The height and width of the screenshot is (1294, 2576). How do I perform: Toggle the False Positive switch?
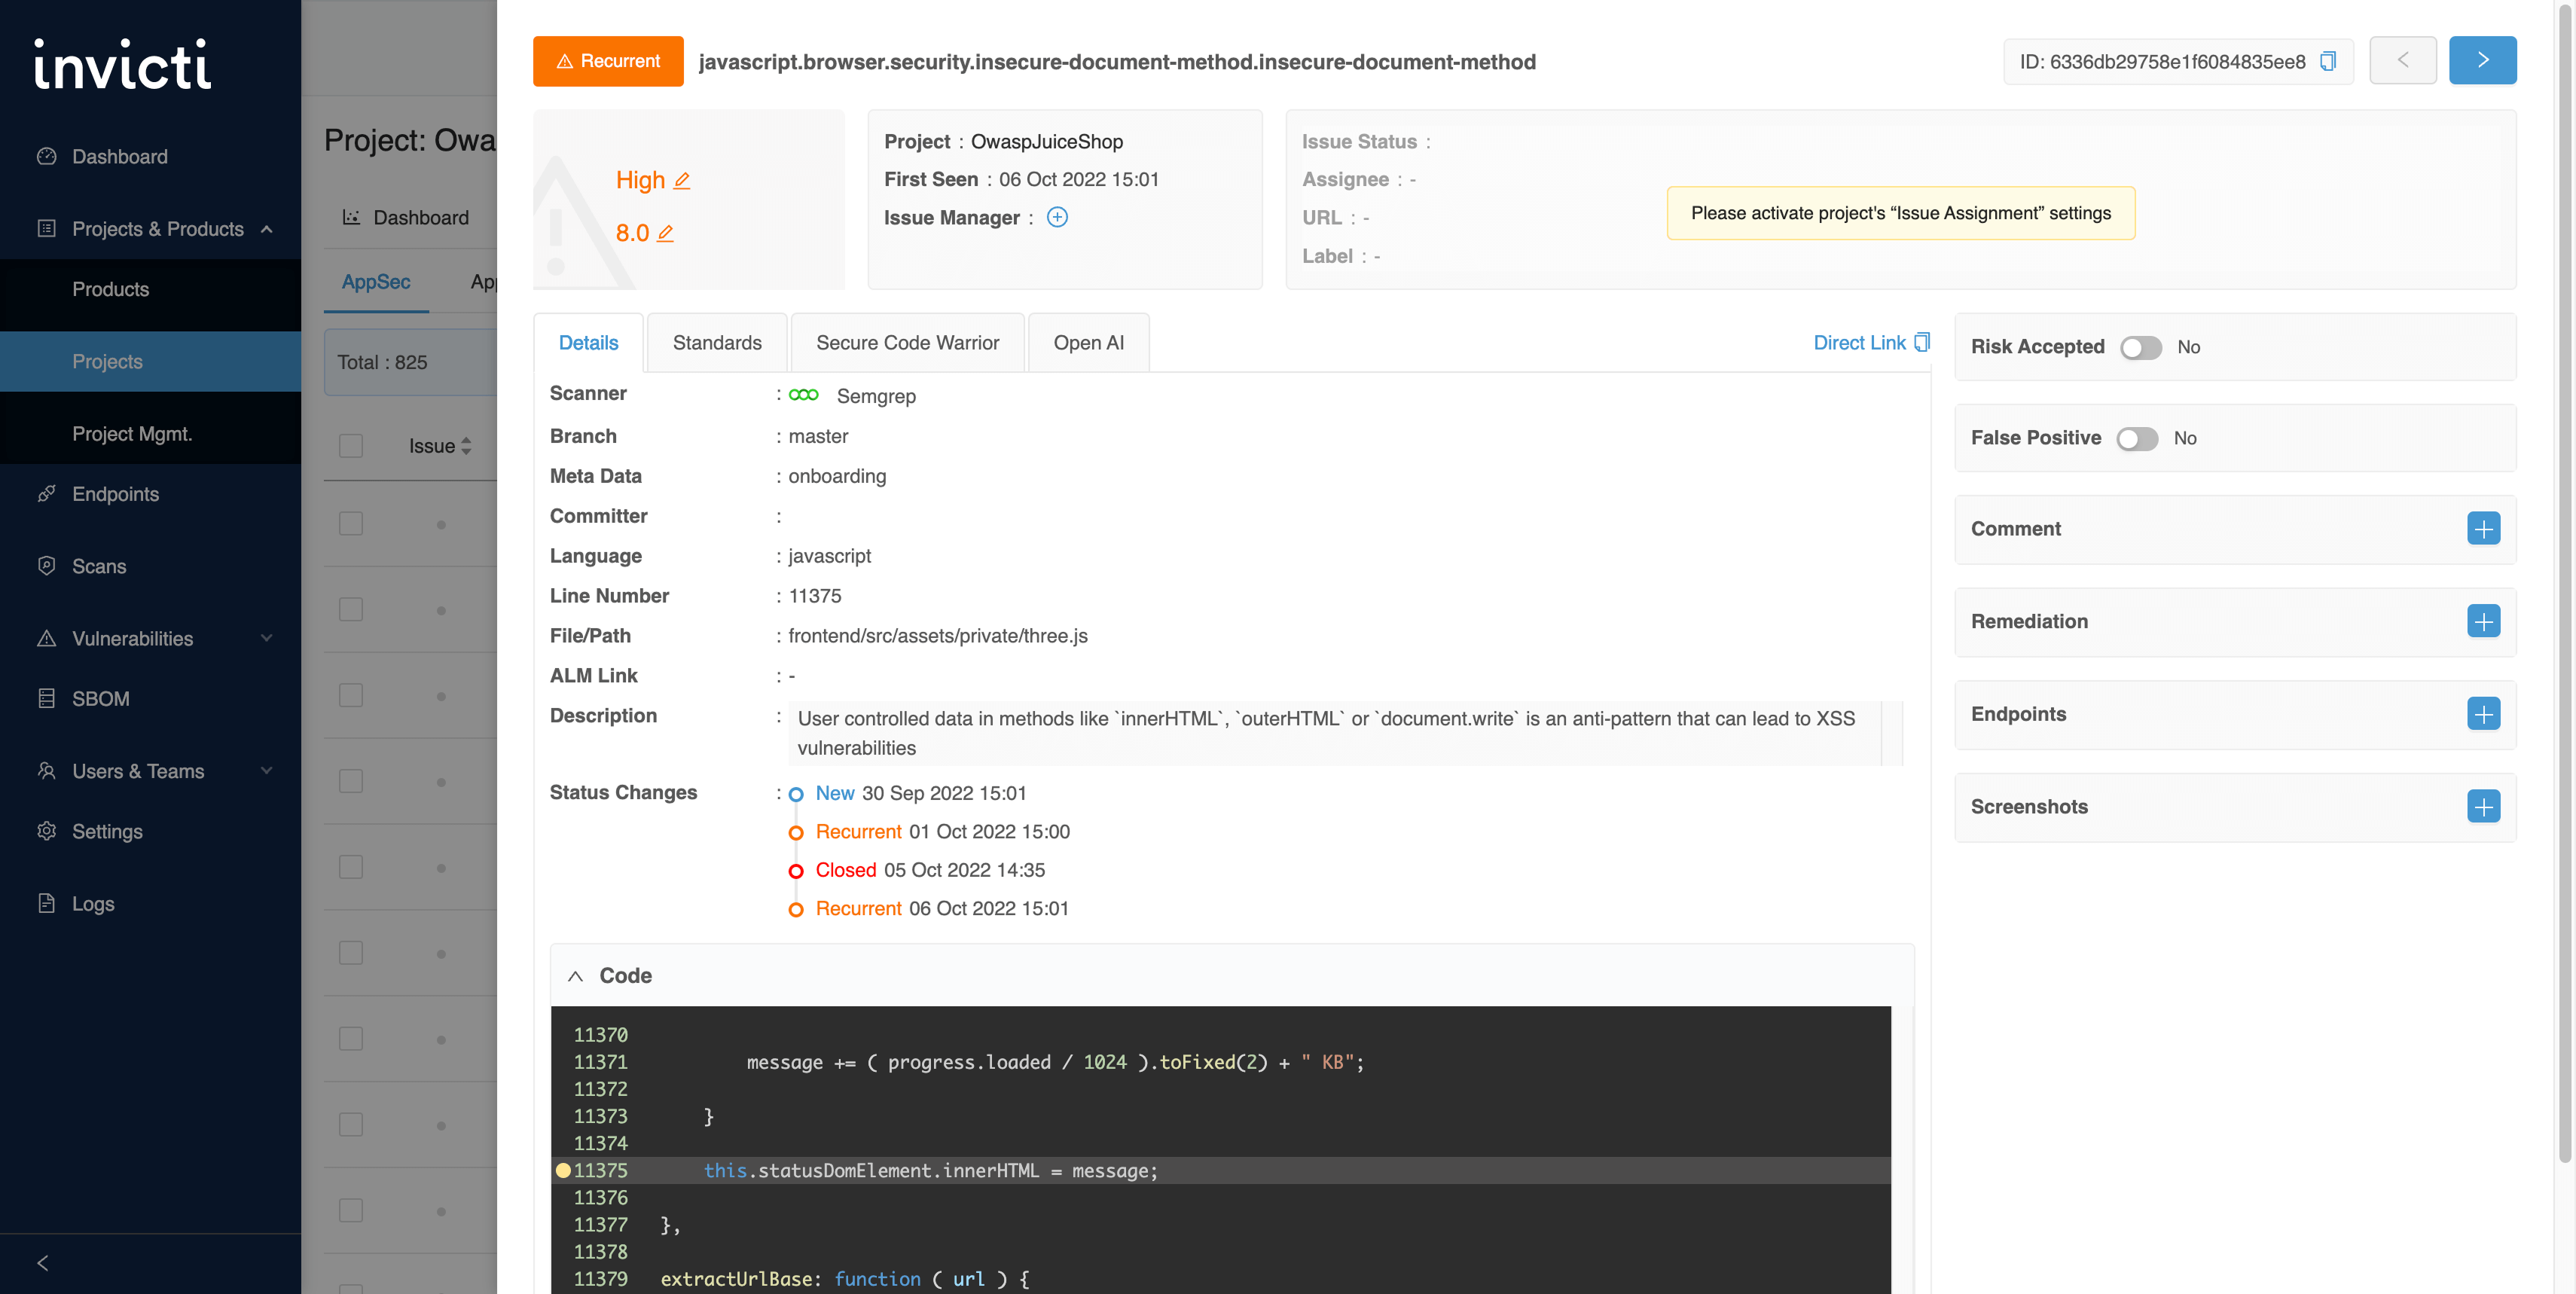coord(2137,438)
